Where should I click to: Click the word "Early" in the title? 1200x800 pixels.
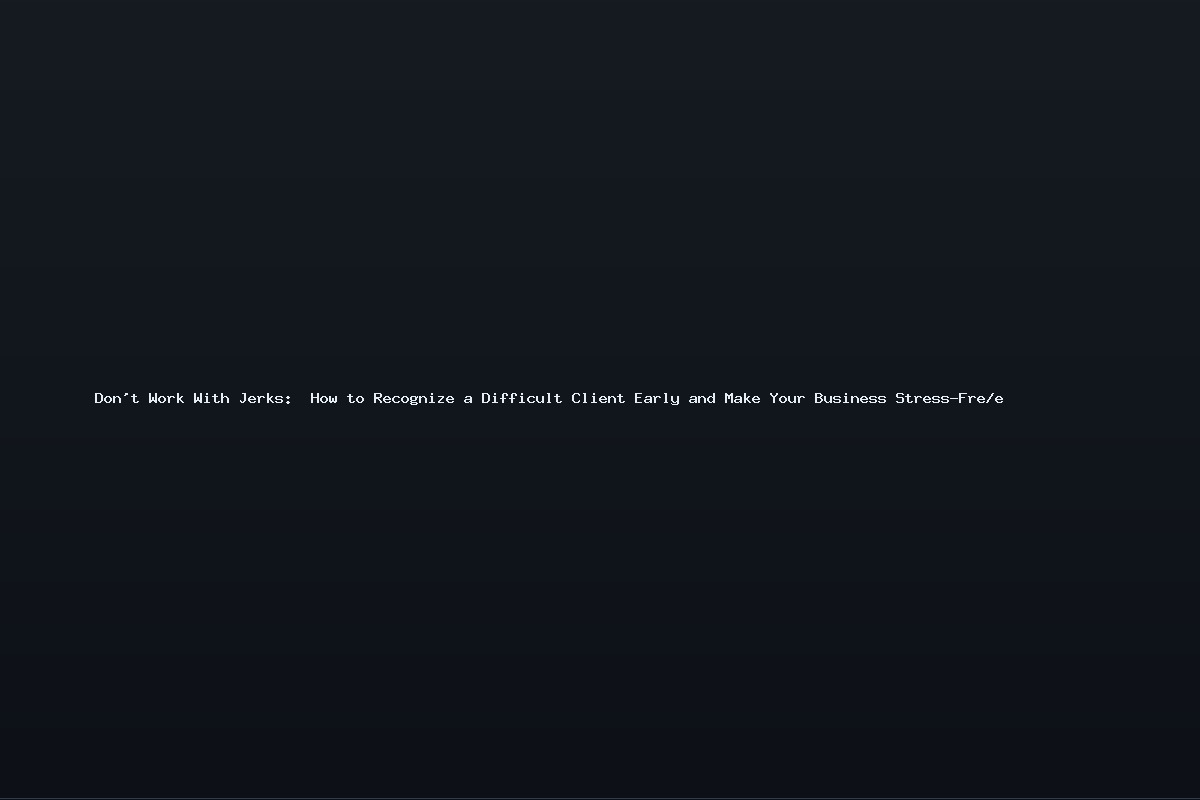pyautogui.click(x=656, y=398)
